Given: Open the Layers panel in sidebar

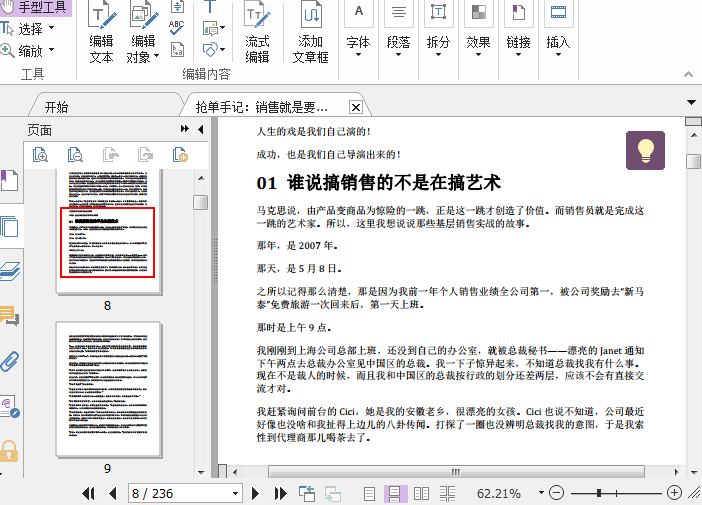Looking at the screenshot, I should [x=10, y=271].
